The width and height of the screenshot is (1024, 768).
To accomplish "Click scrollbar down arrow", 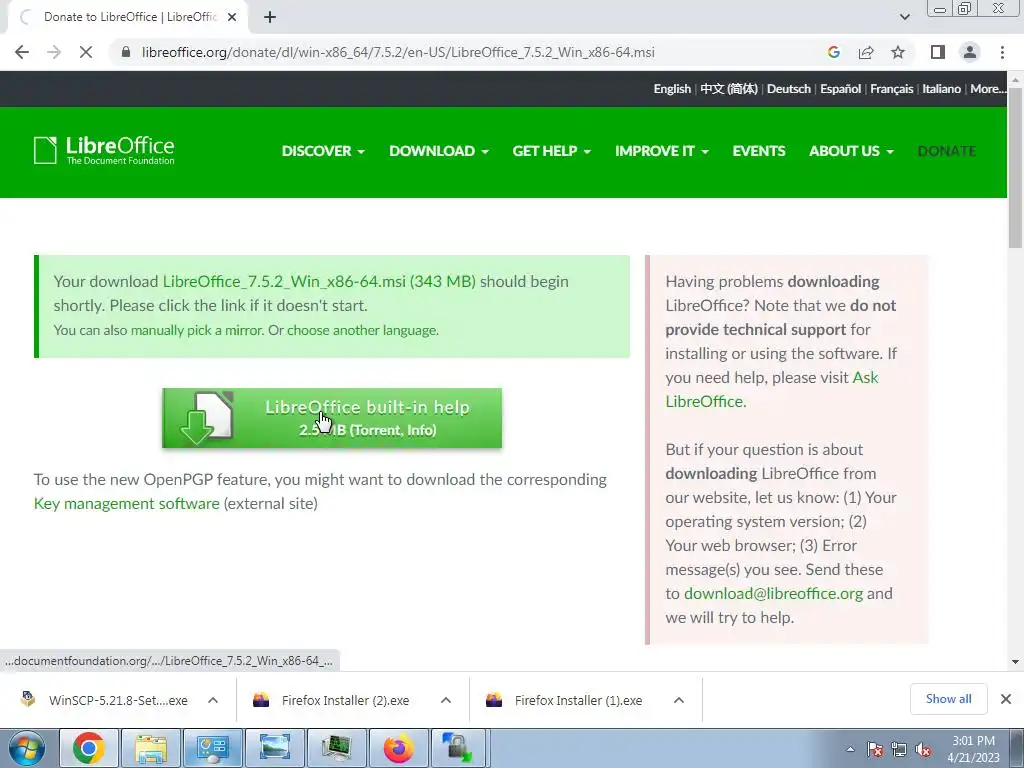I will click(1015, 662).
